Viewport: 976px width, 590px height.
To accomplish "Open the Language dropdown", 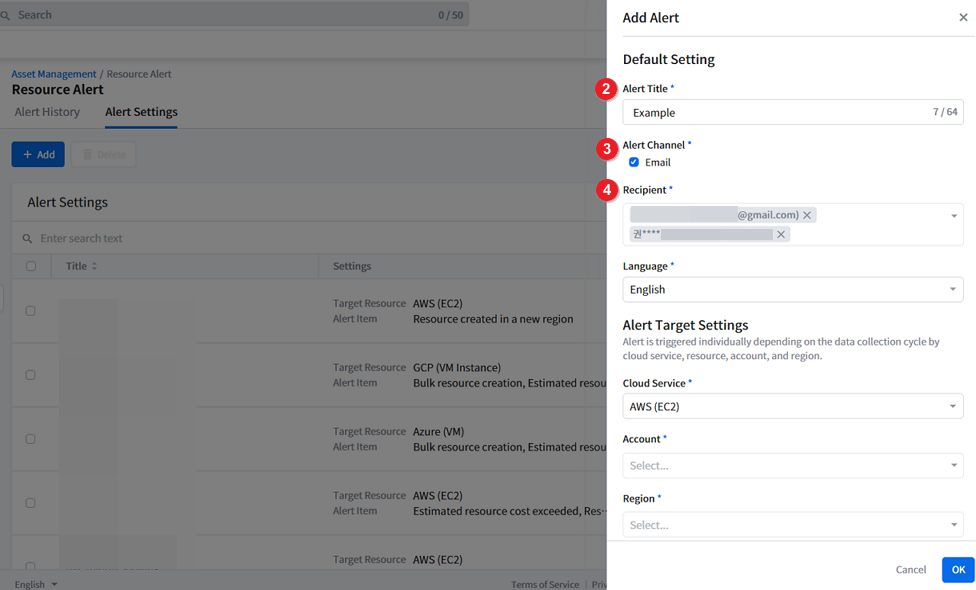I will [792, 290].
